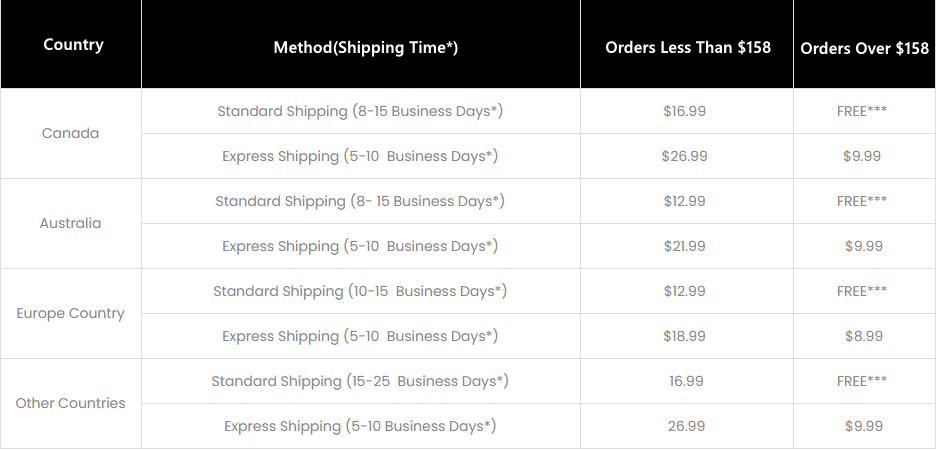Click the $21.99 Australia express price
937x450 pixels.
pyautogui.click(x=684, y=246)
